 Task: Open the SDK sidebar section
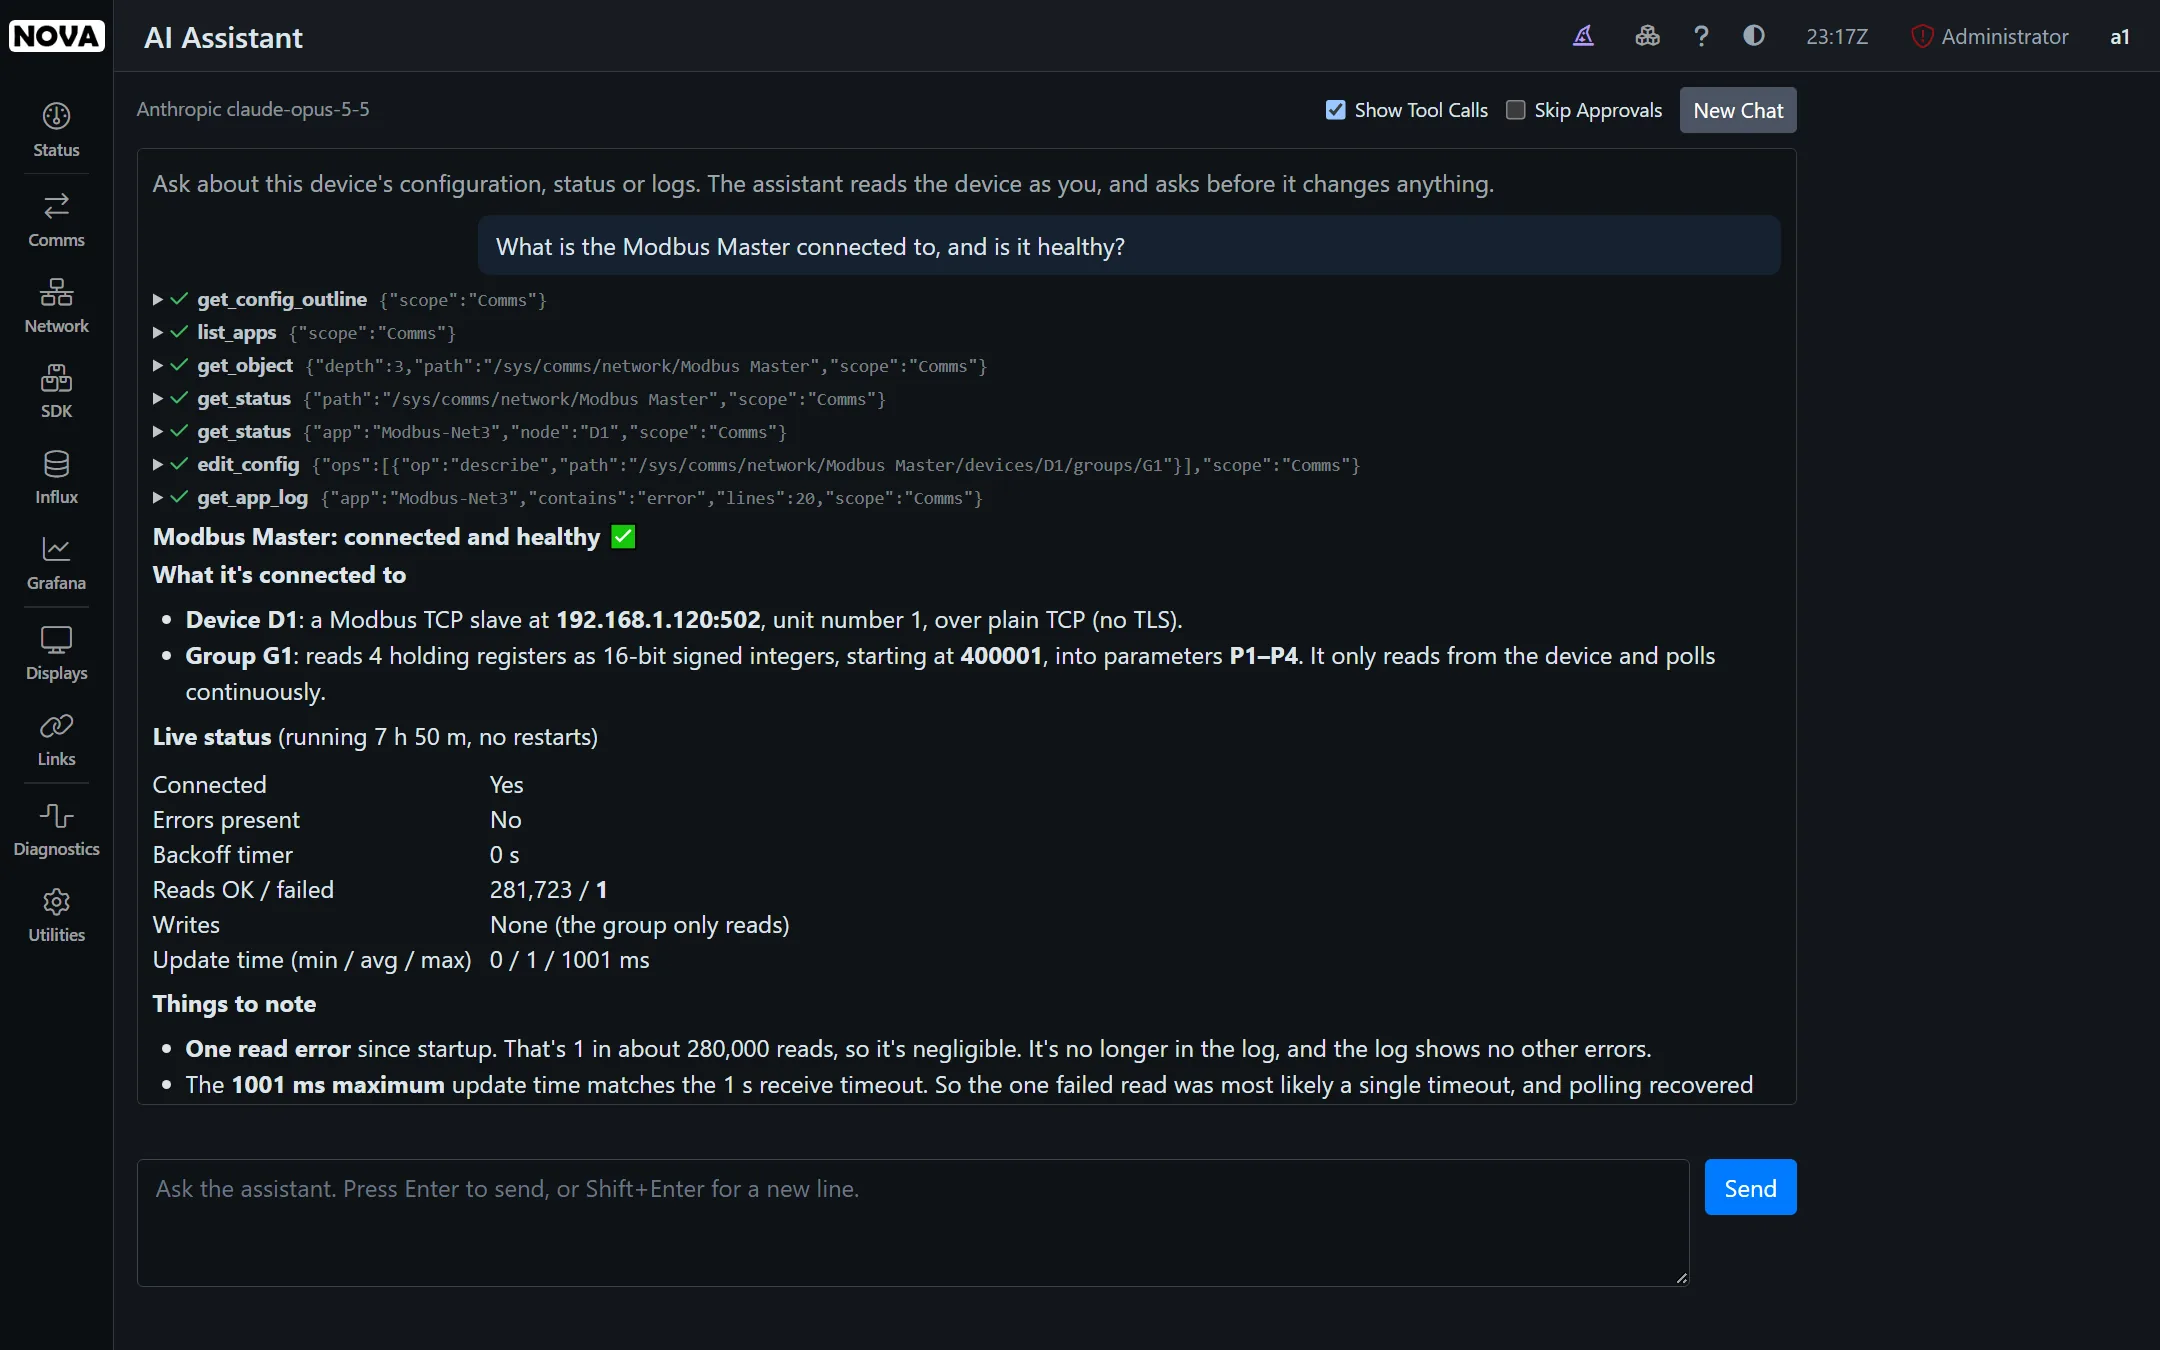click(56, 391)
